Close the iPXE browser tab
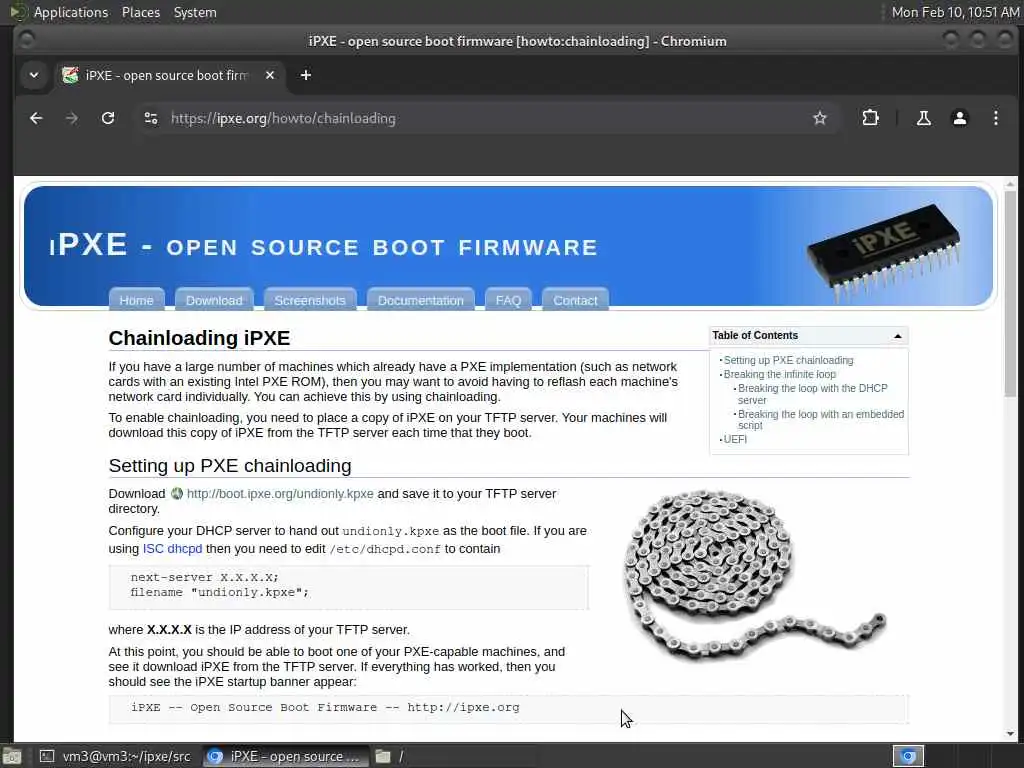Image resolution: width=1024 pixels, height=768 pixels. click(x=270, y=75)
